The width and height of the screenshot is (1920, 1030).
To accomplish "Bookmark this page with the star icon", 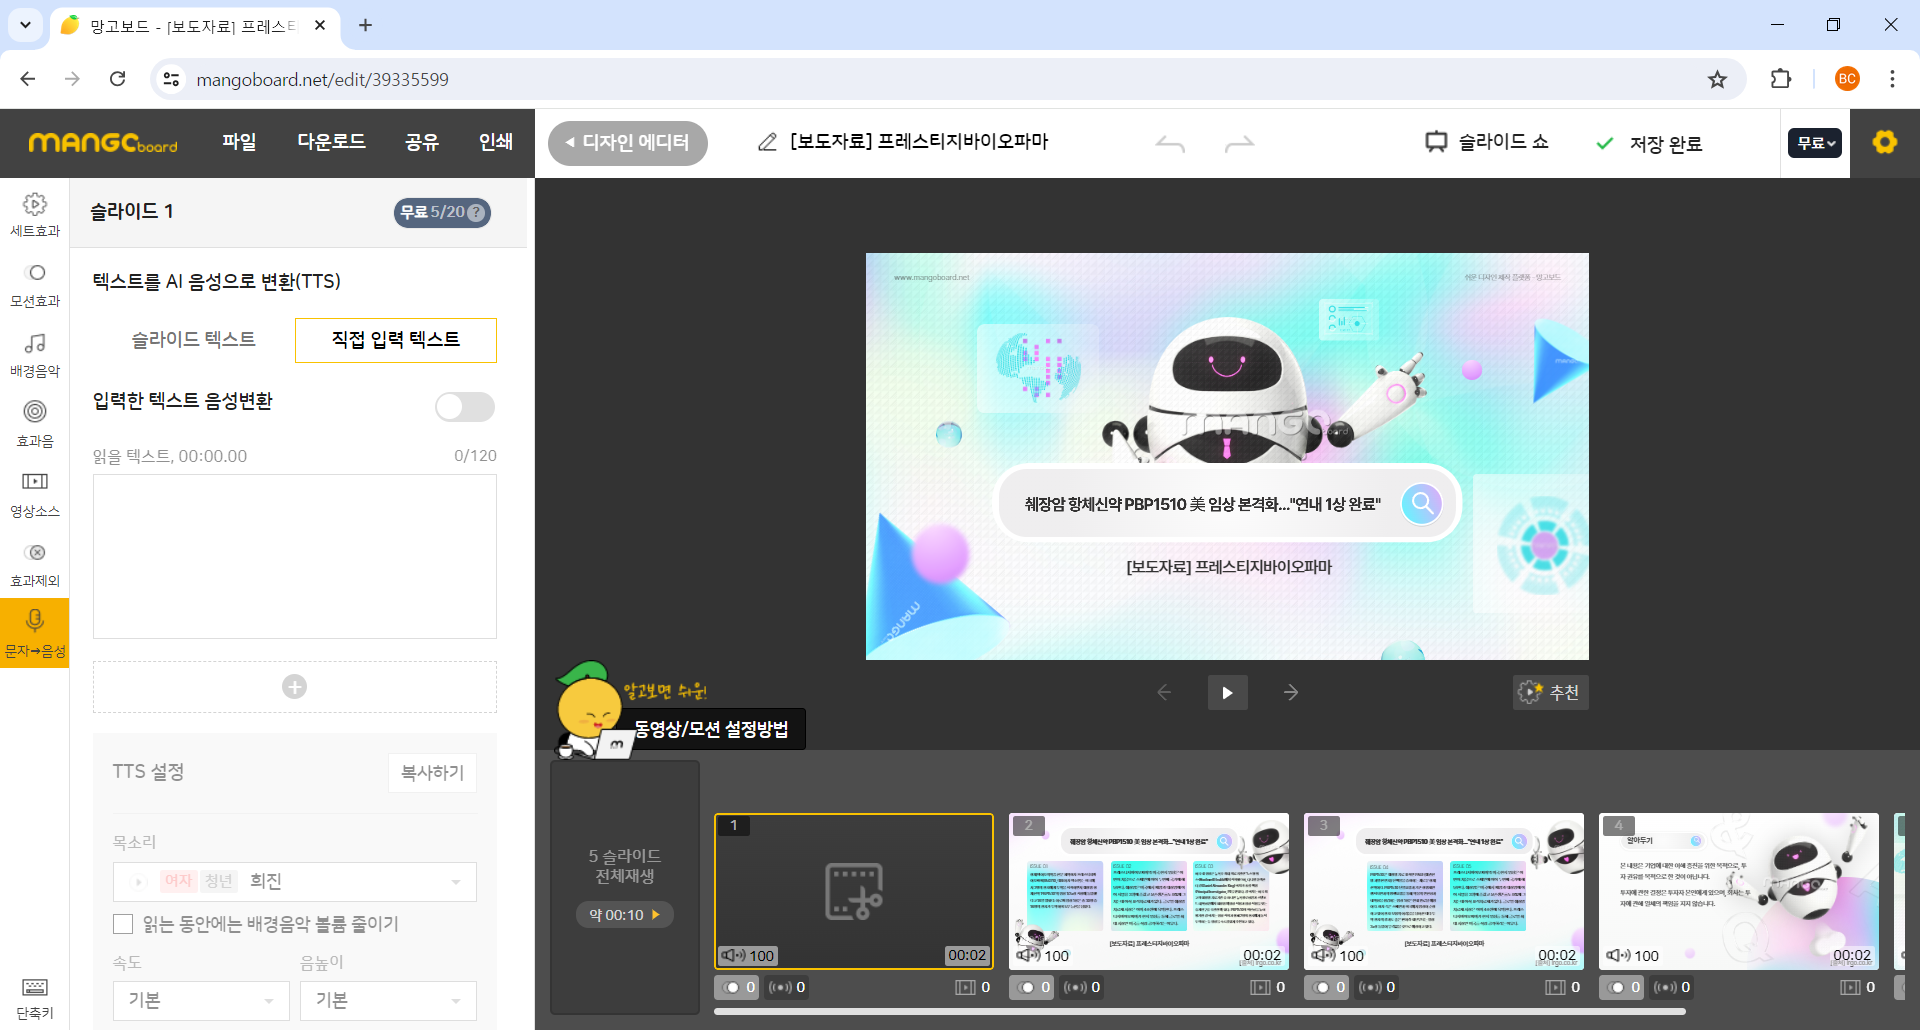I will [1717, 79].
